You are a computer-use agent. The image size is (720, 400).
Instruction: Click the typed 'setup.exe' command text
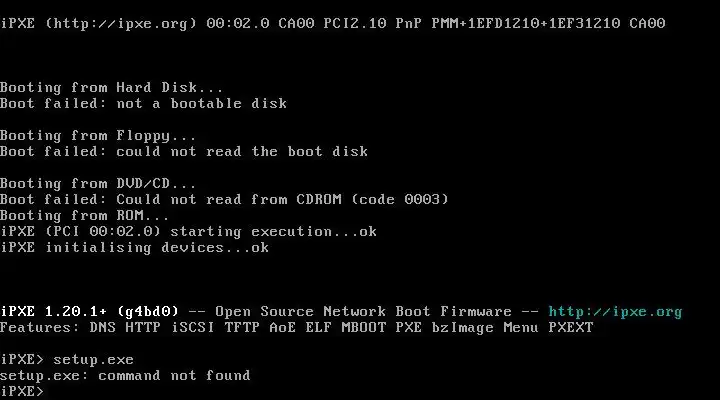(93, 360)
